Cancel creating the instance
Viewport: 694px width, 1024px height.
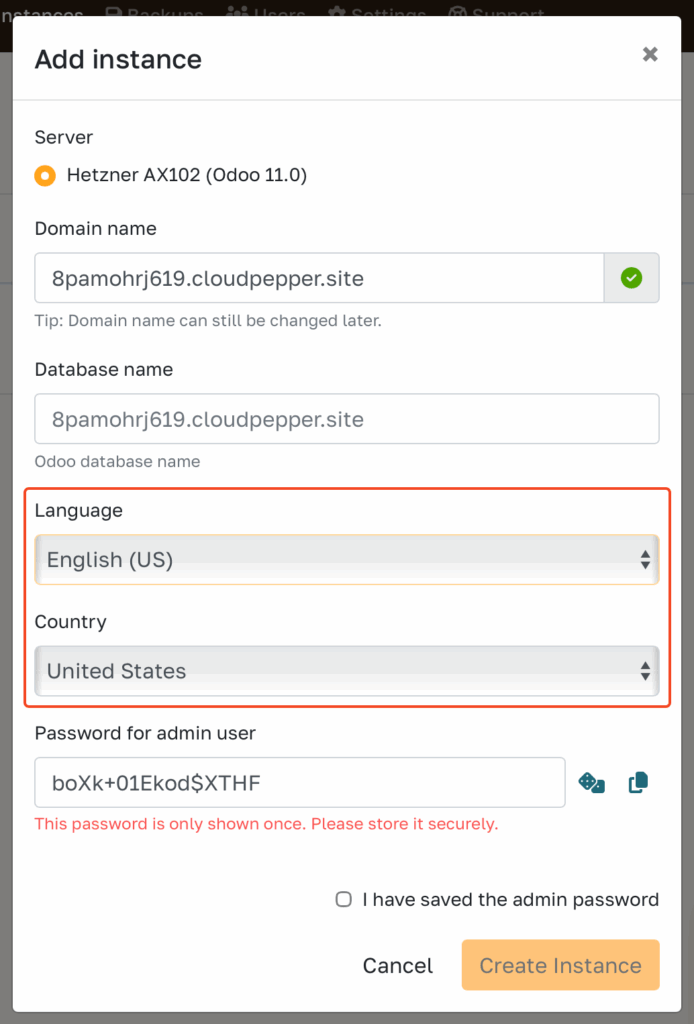tap(397, 965)
